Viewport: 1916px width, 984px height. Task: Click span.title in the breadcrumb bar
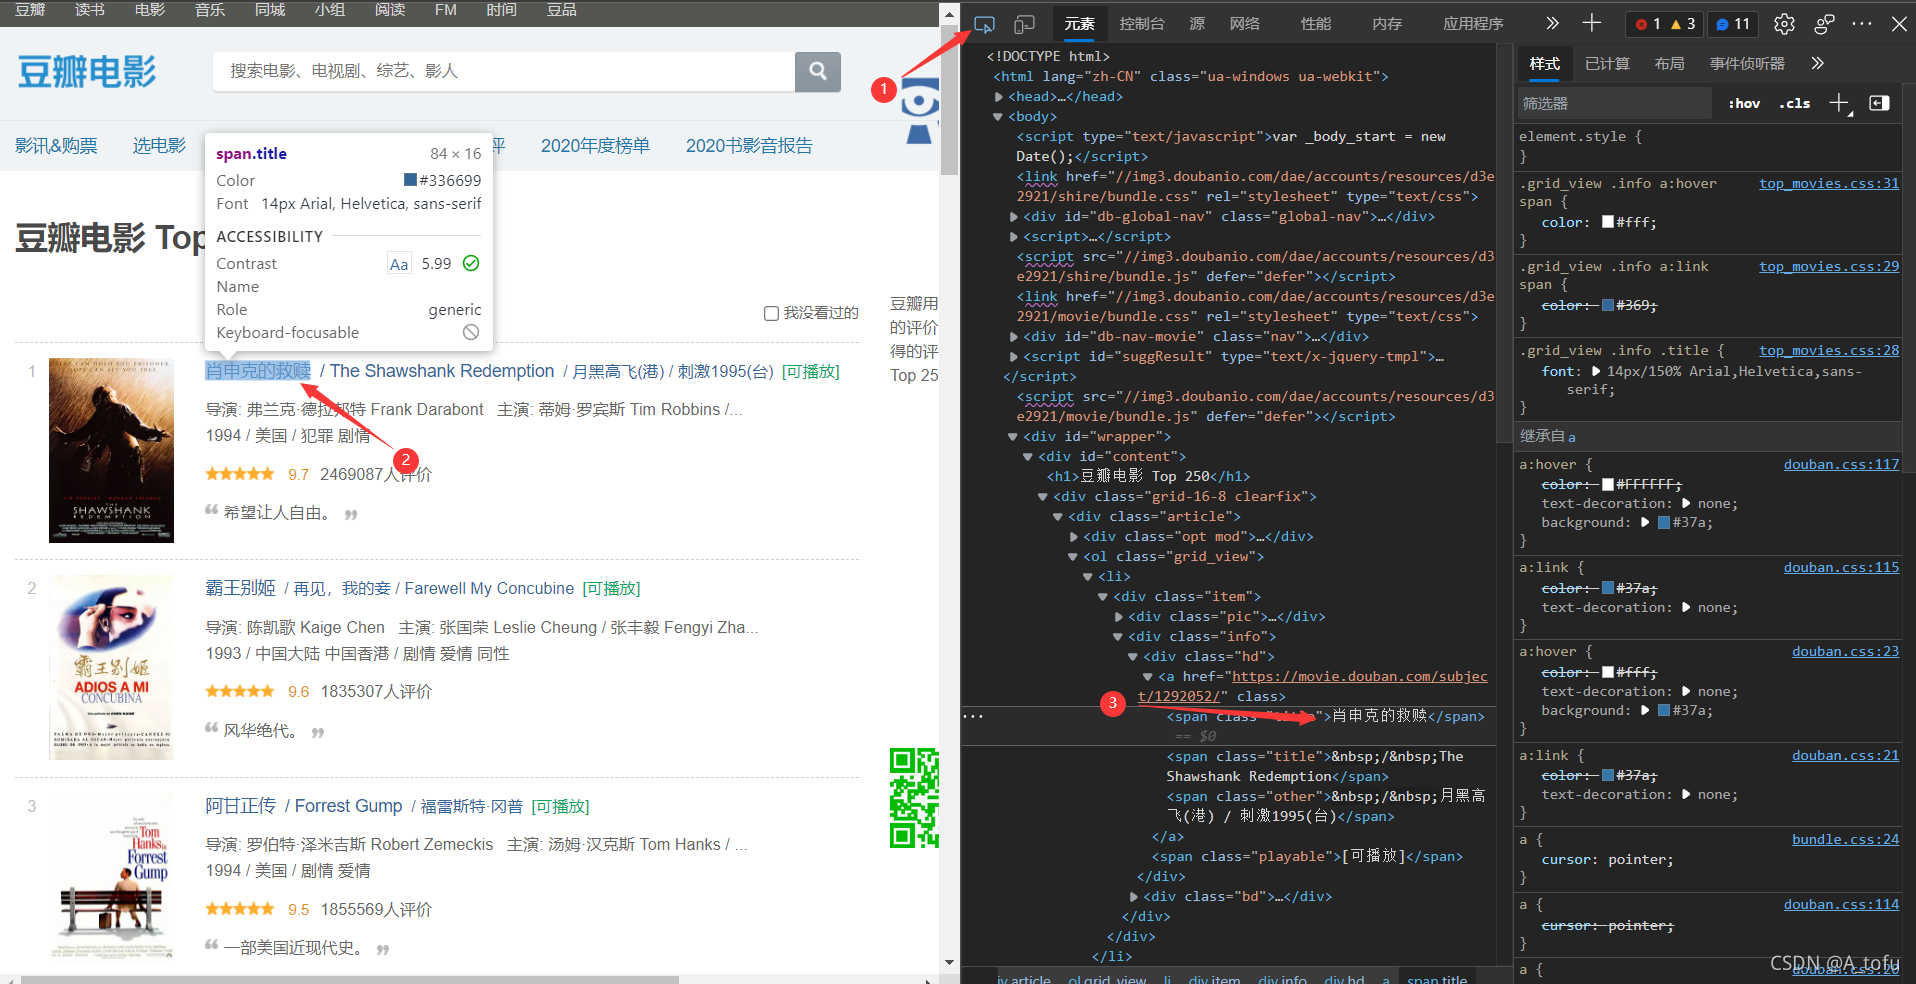point(1437,979)
